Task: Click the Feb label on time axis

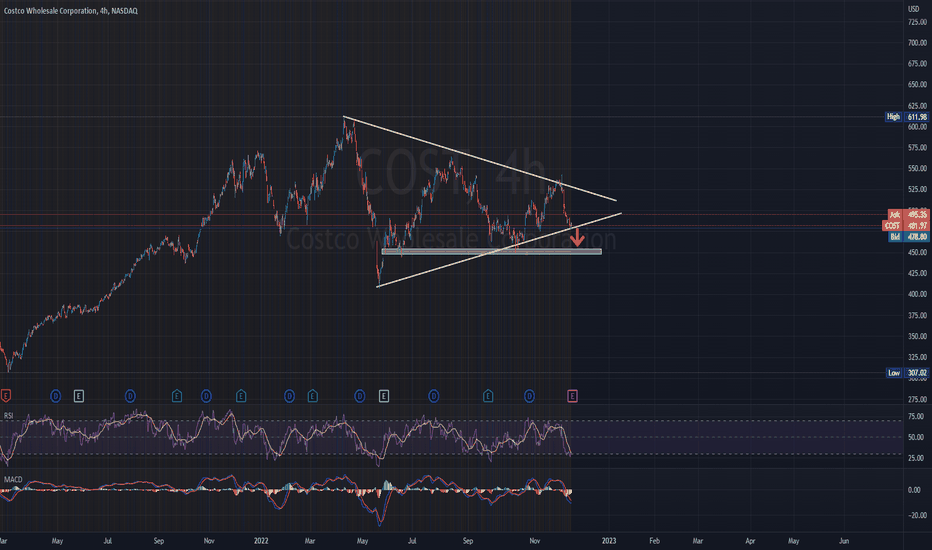Action: coord(654,541)
